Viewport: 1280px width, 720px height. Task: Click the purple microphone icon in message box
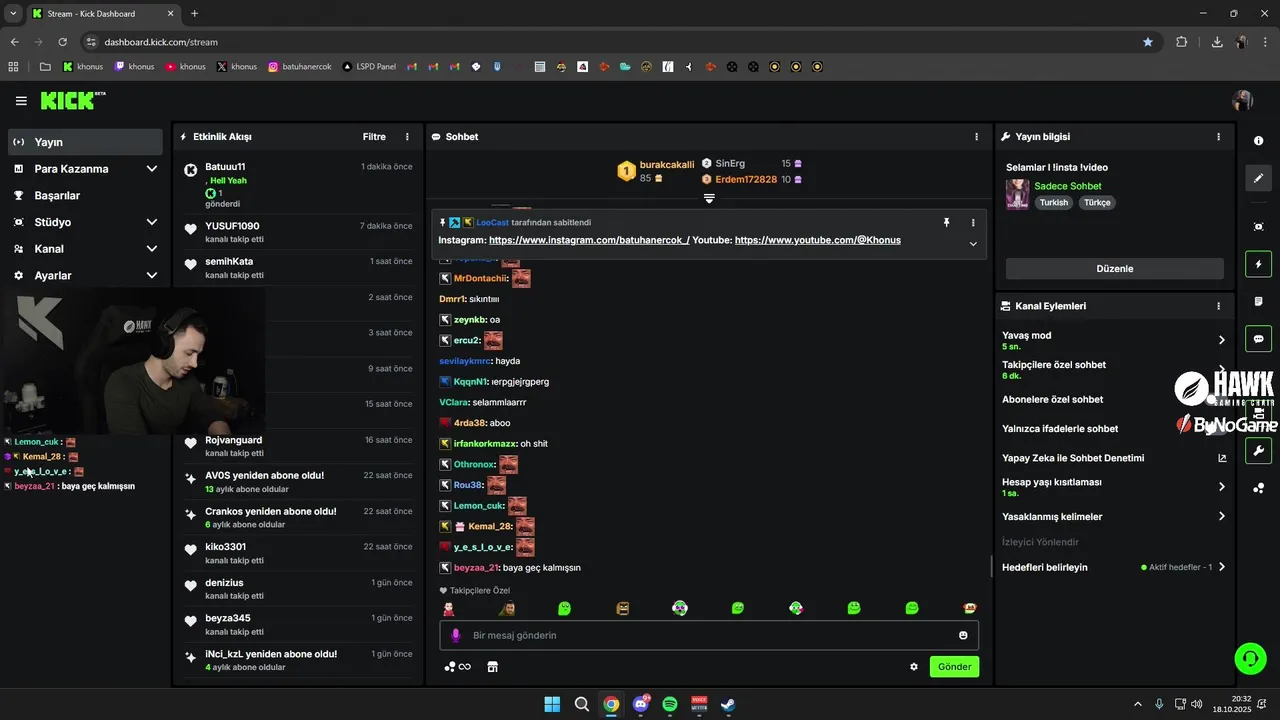pyautogui.click(x=456, y=635)
